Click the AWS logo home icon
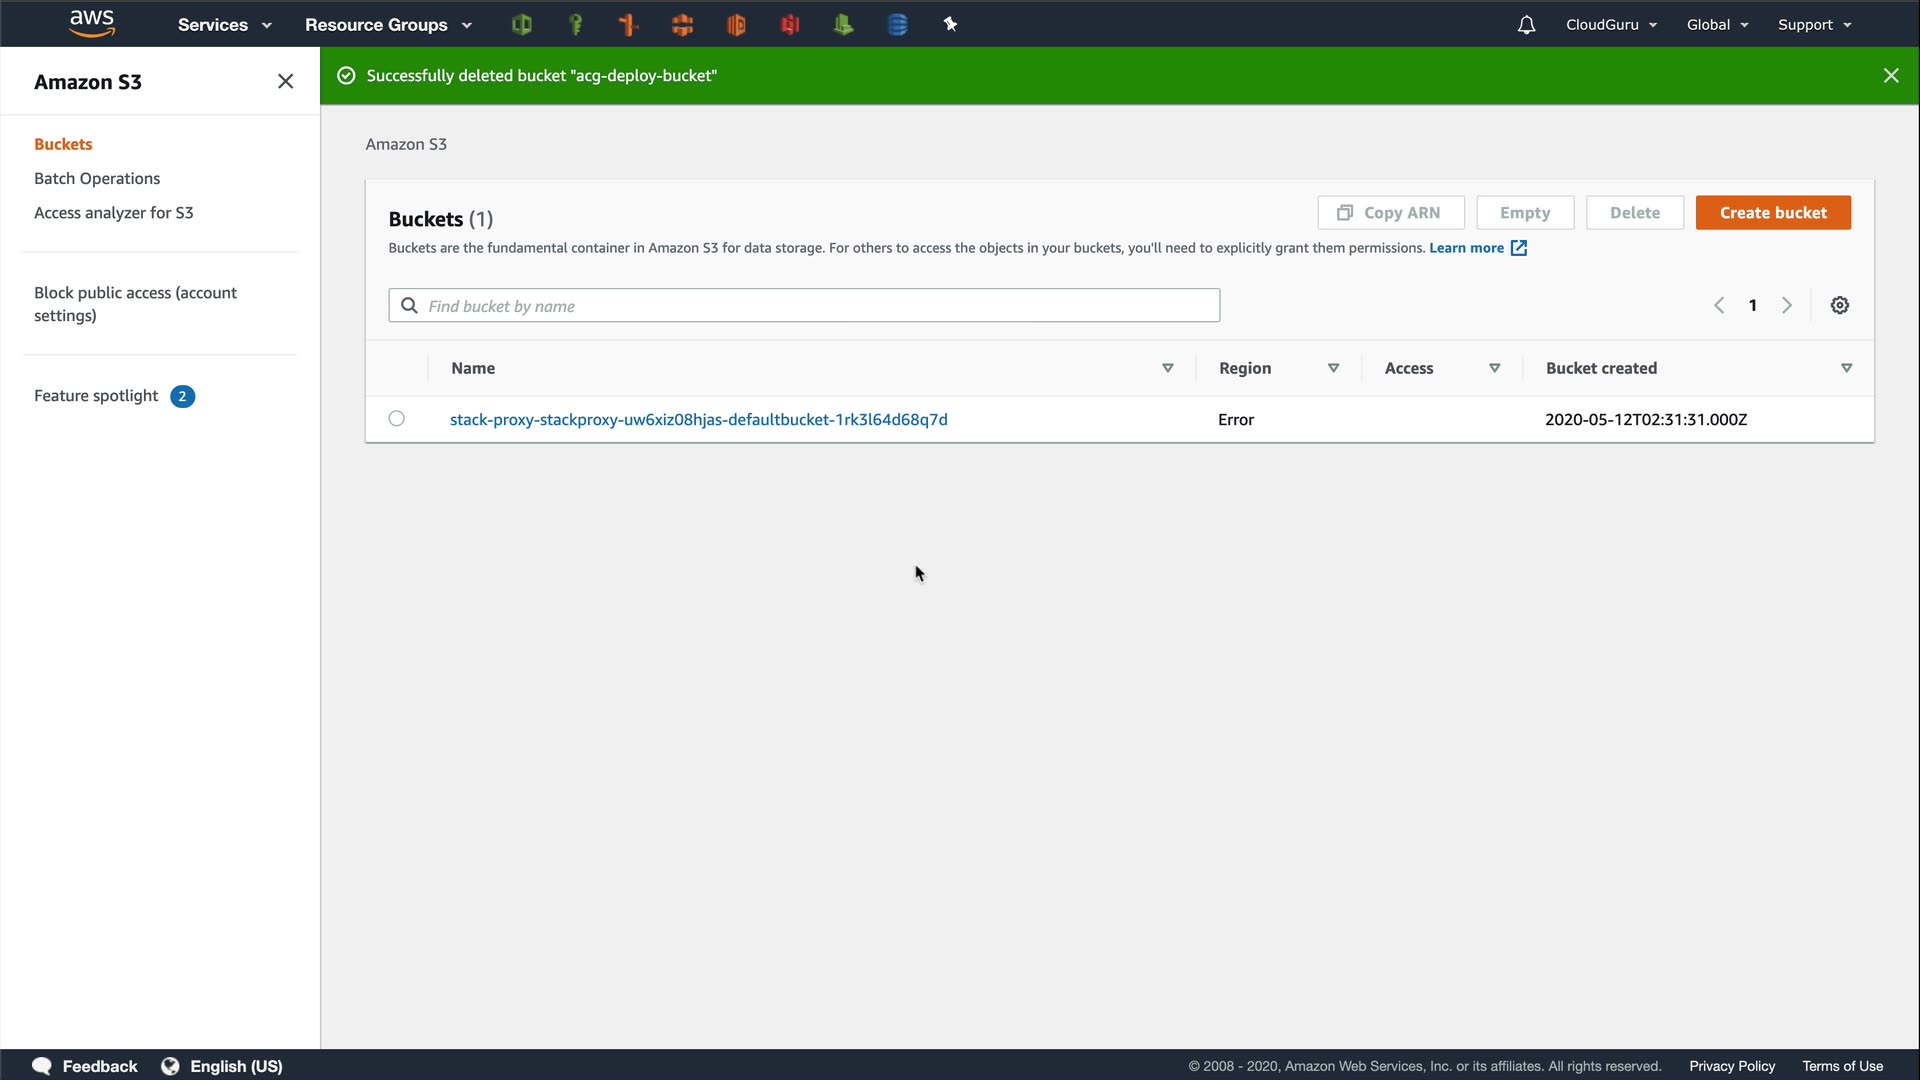This screenshot has height=1080, width=1920. [92, 24]
